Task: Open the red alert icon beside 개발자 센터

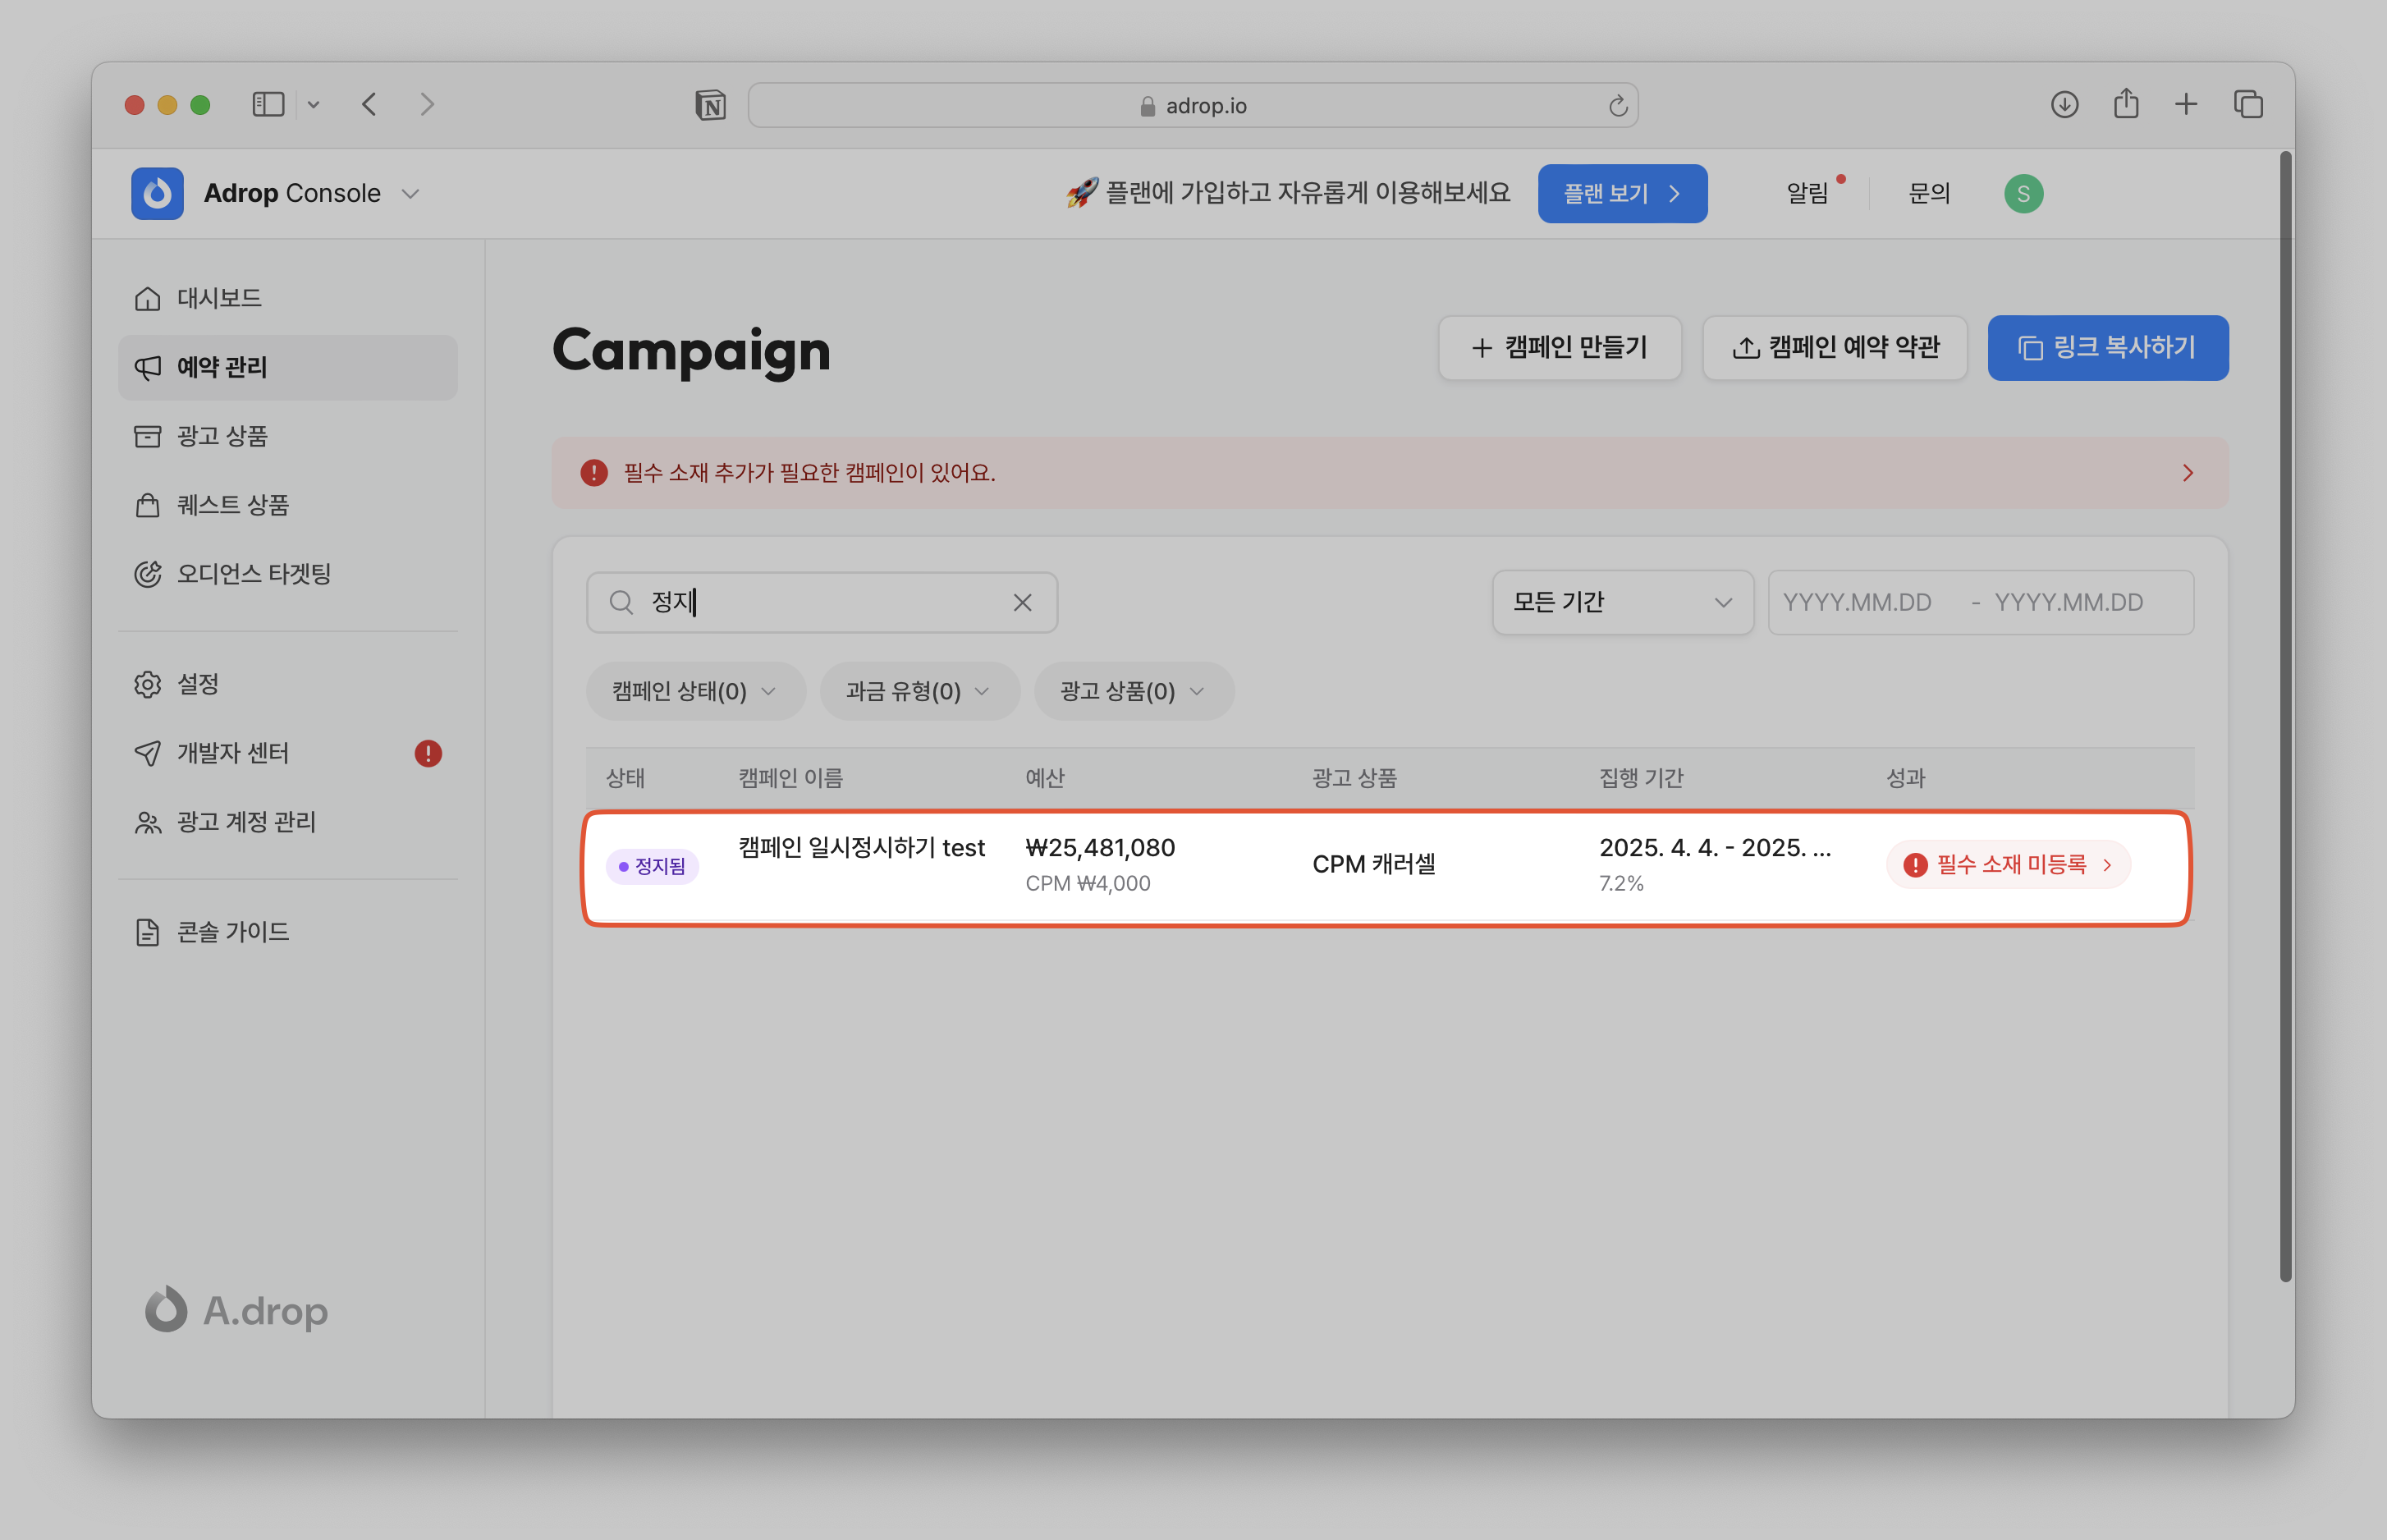Action: (x=428, y=753)
